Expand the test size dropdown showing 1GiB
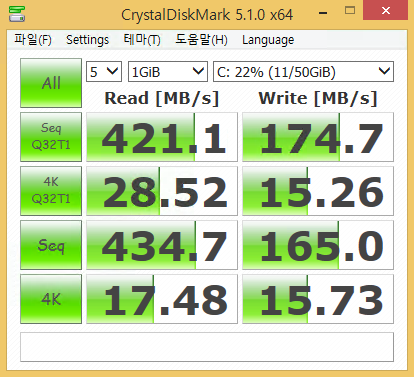This screenshot has width=414, height=377. point(168,72)
